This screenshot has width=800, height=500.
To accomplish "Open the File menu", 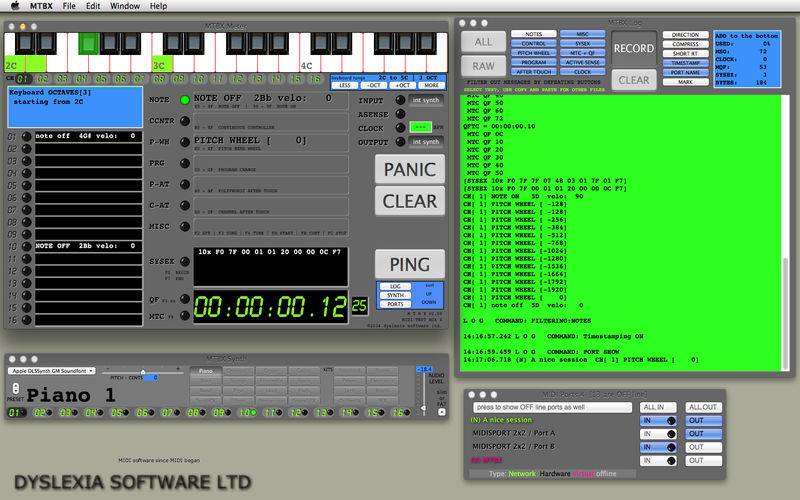I will point(70,6).
